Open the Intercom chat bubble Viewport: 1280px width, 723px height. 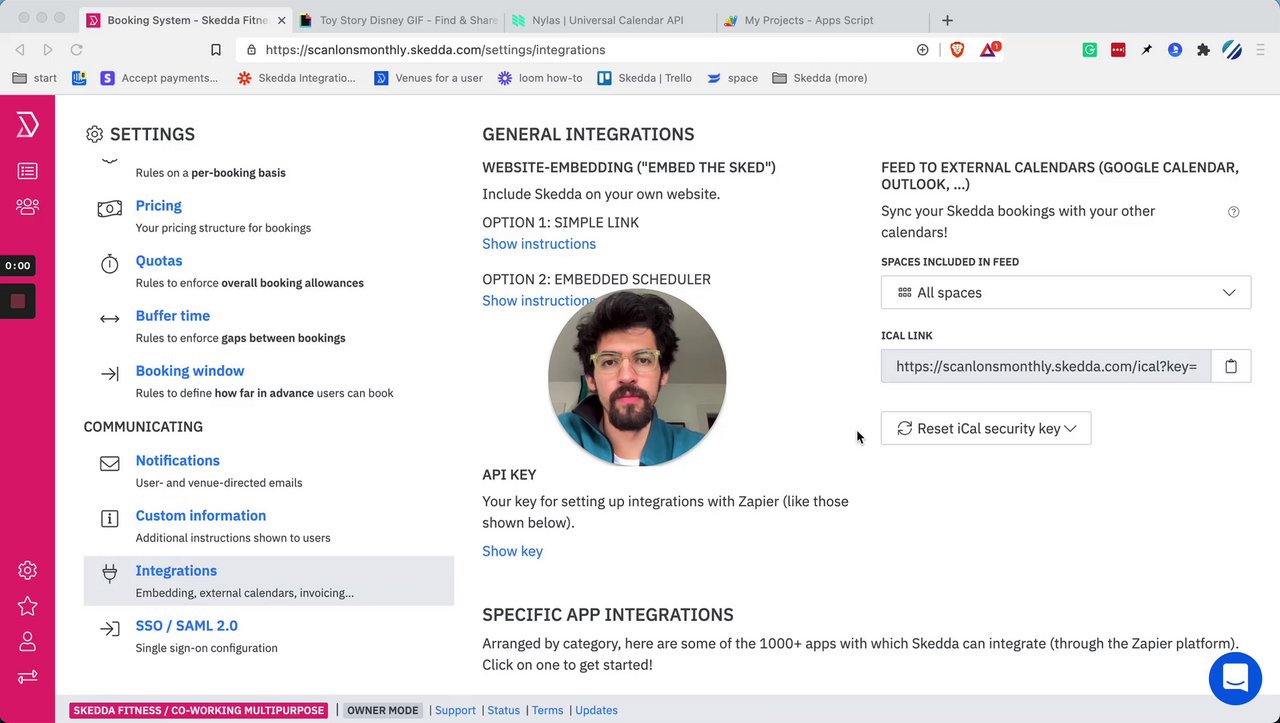tap(1235, 678)
